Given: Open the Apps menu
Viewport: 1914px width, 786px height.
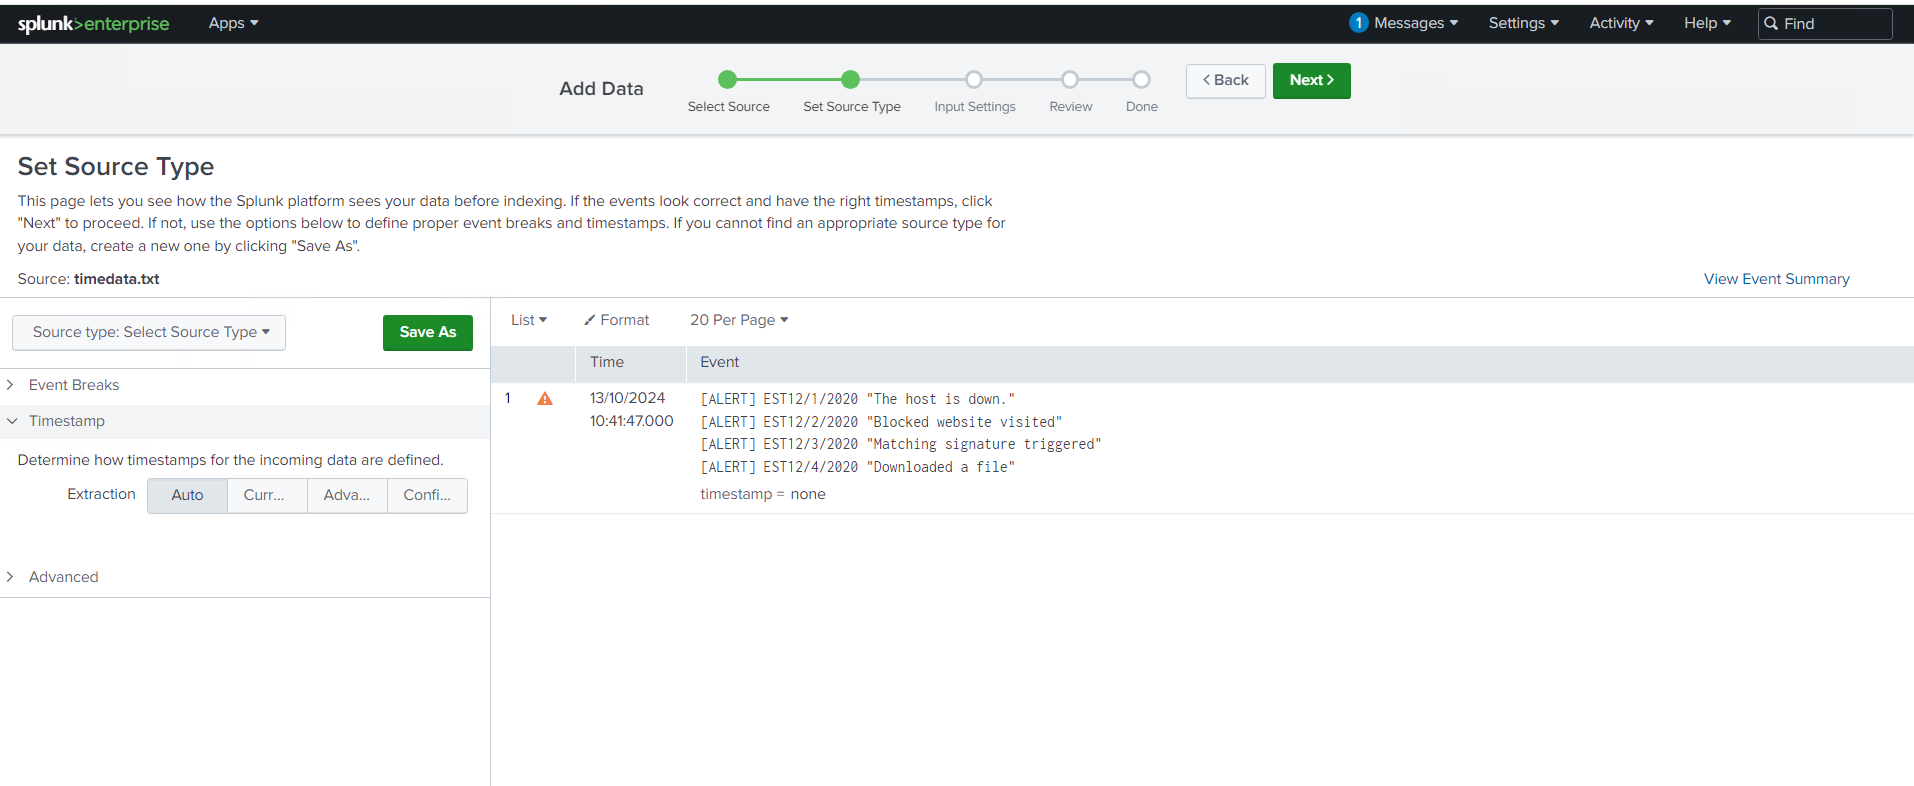Looking at the screenshot, I should [233, 23].
